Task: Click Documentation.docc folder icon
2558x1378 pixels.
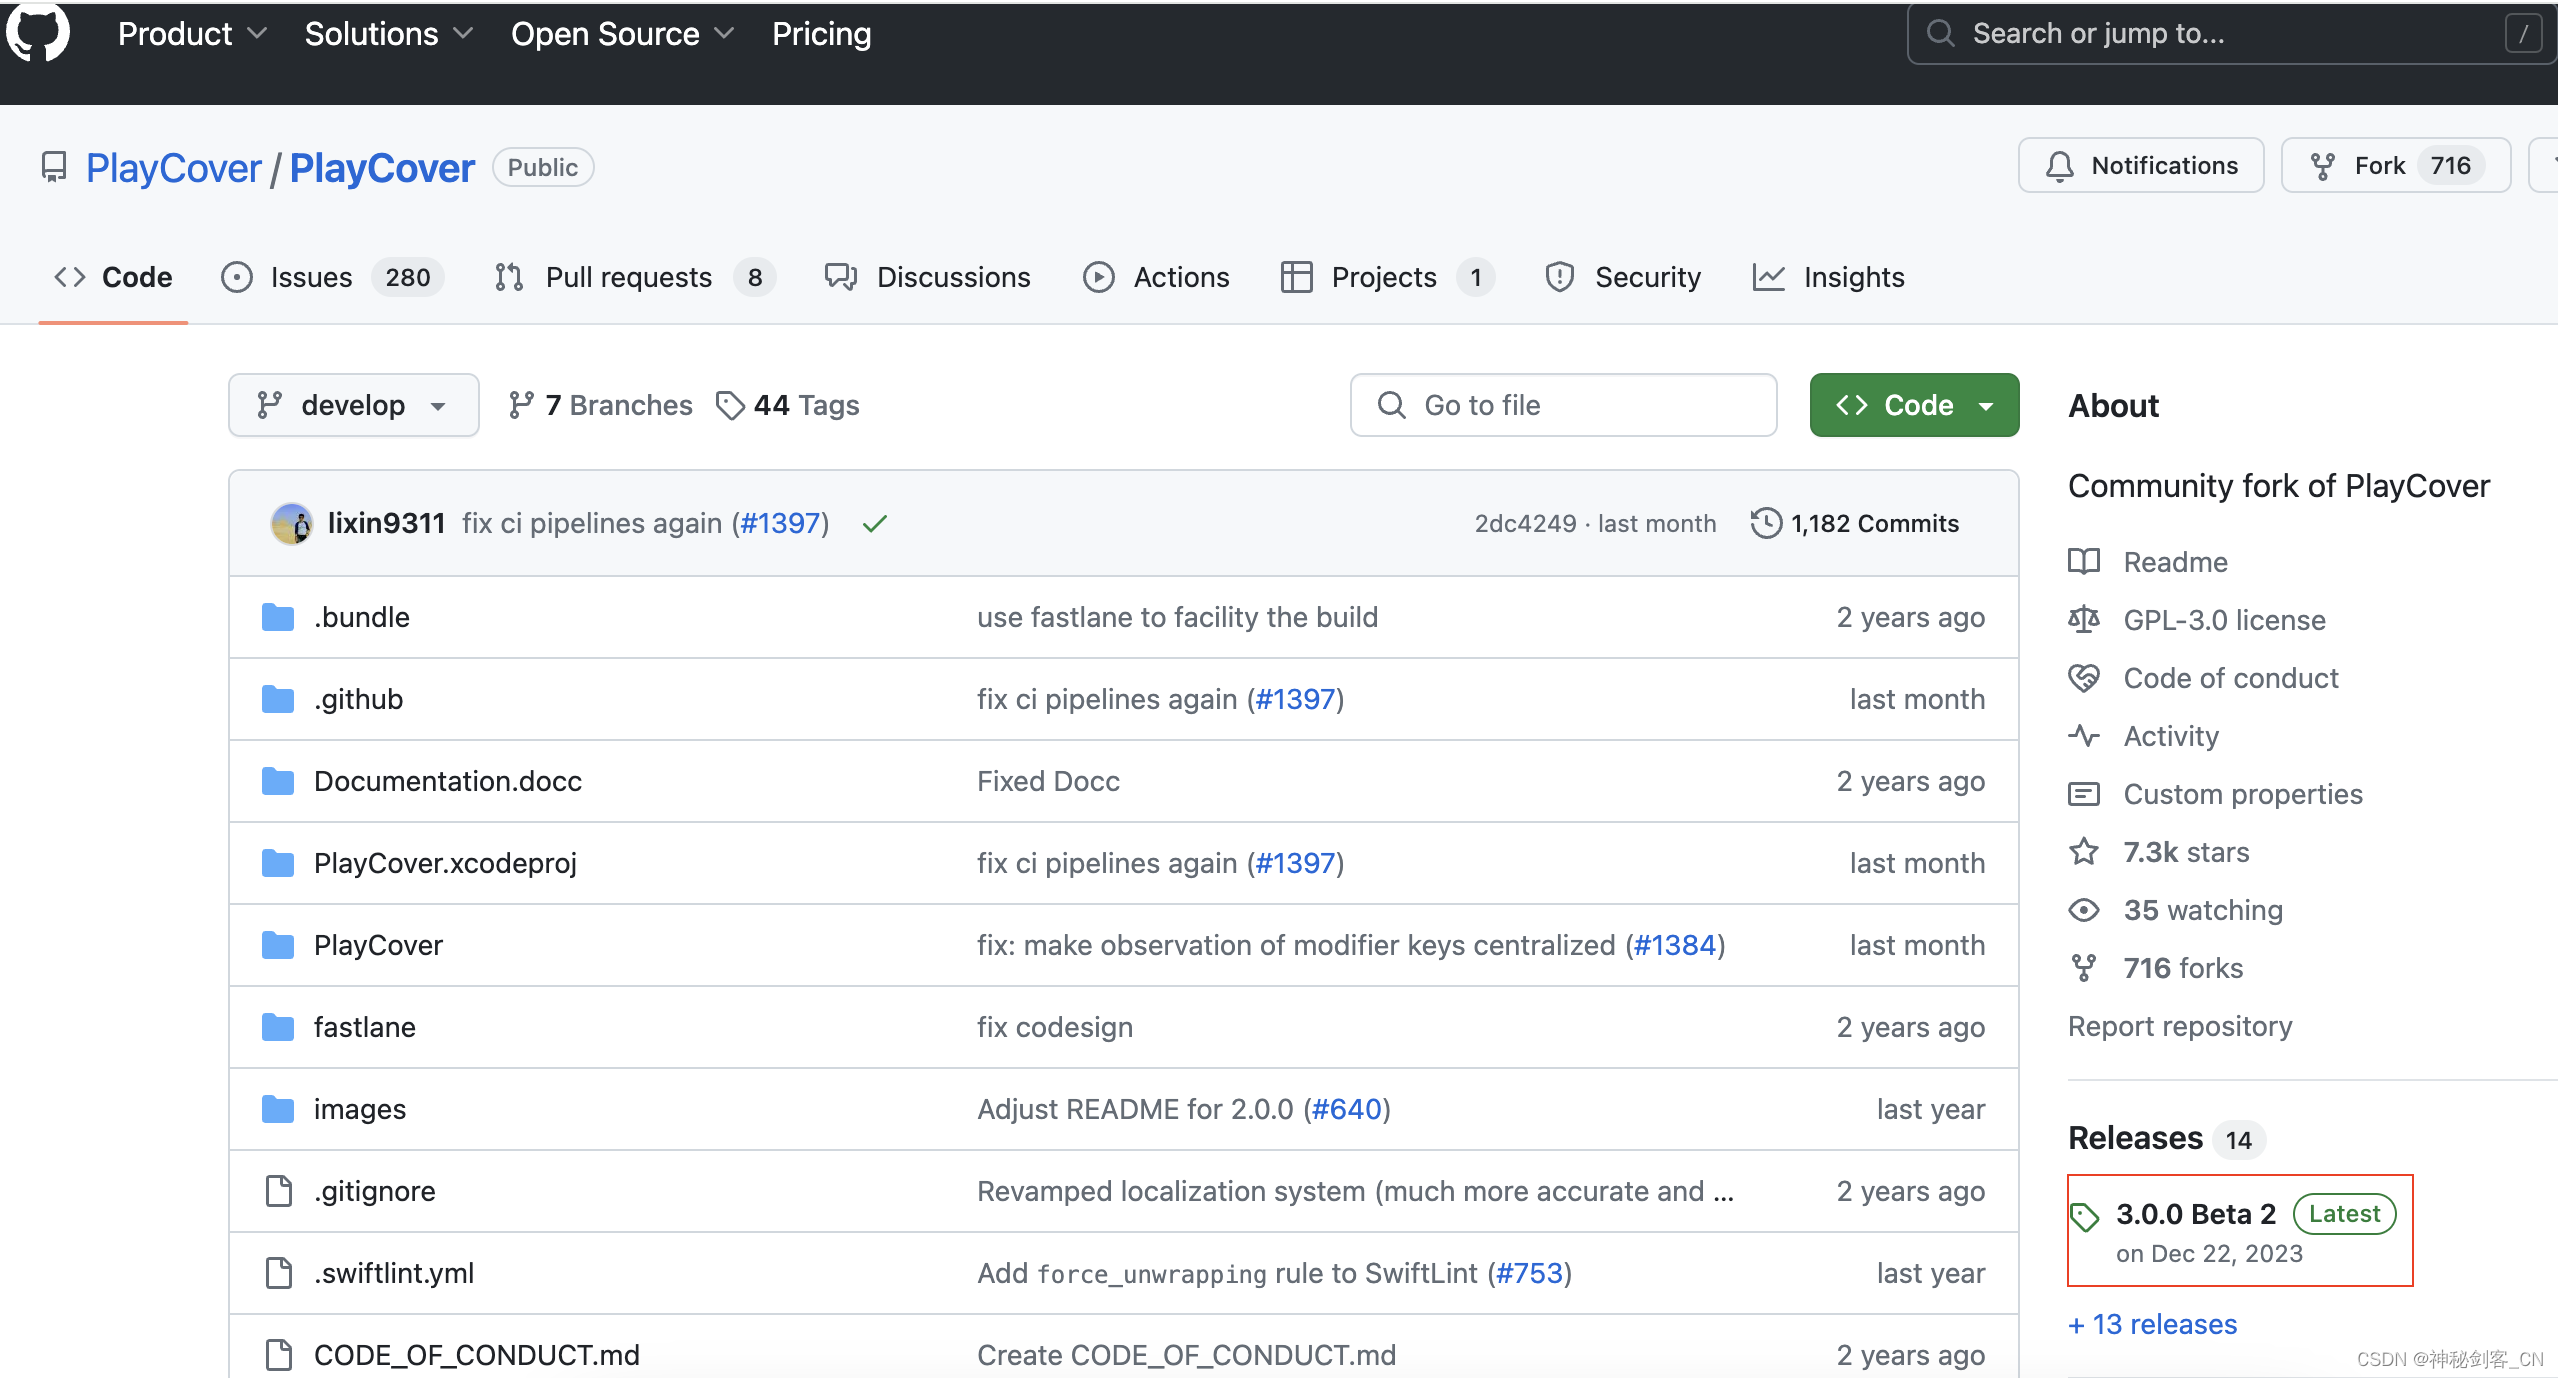Action: [278, 781]
